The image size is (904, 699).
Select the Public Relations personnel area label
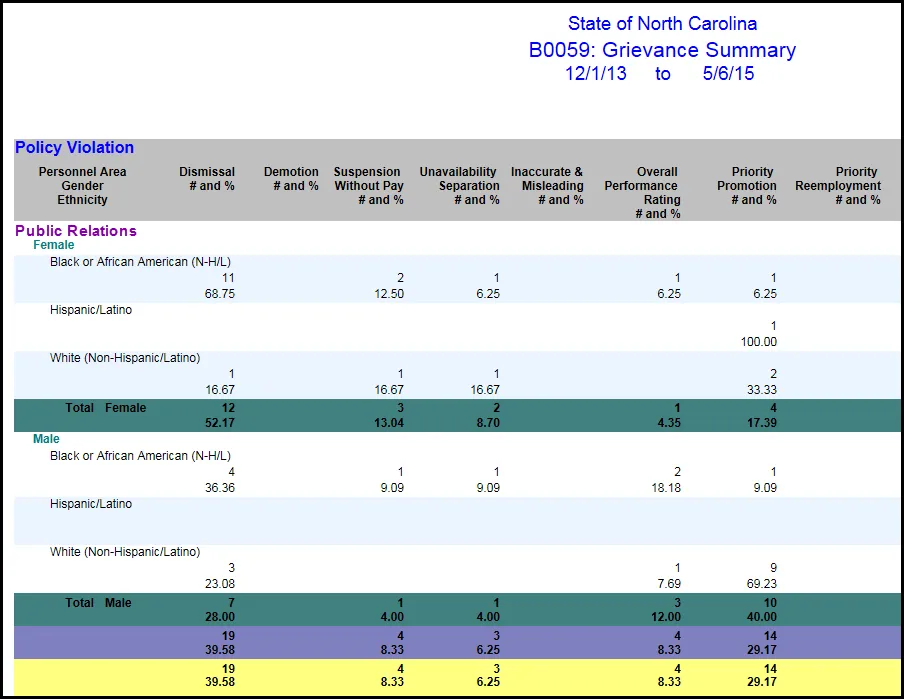coord(76,231)
